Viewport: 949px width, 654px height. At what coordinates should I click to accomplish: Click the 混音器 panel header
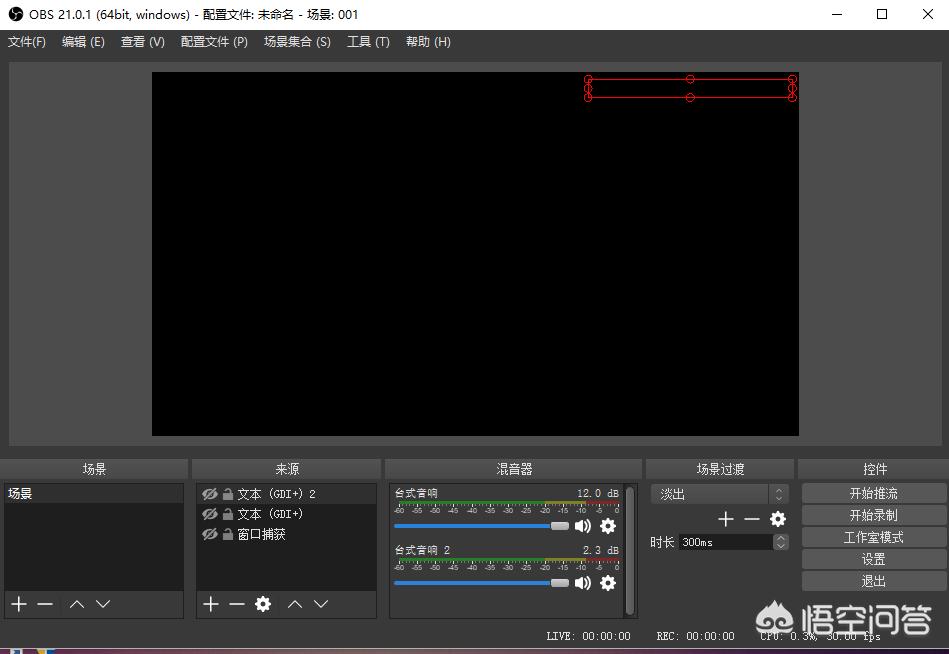[x=513, y=469]
